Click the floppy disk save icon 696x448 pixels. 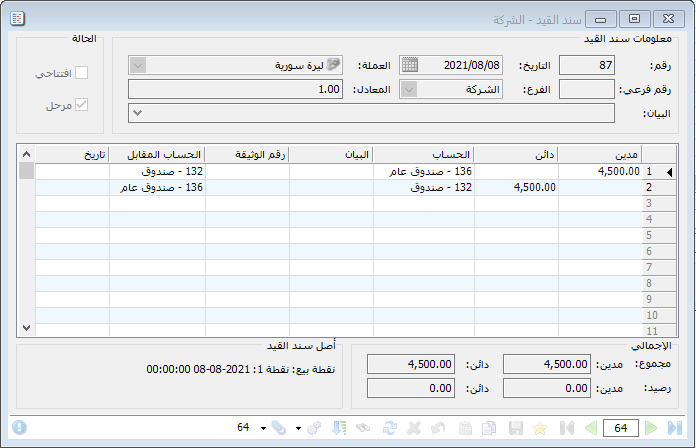(515, 428)
